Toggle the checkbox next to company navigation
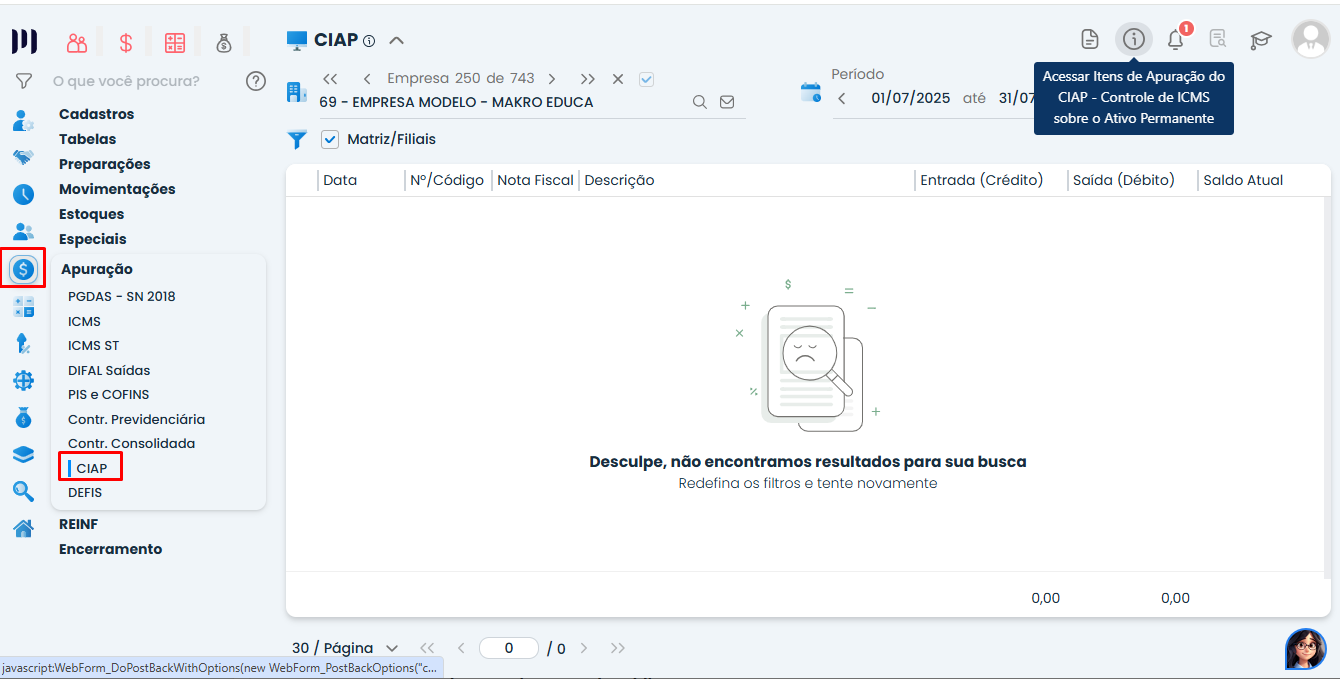 coord(646,79)
